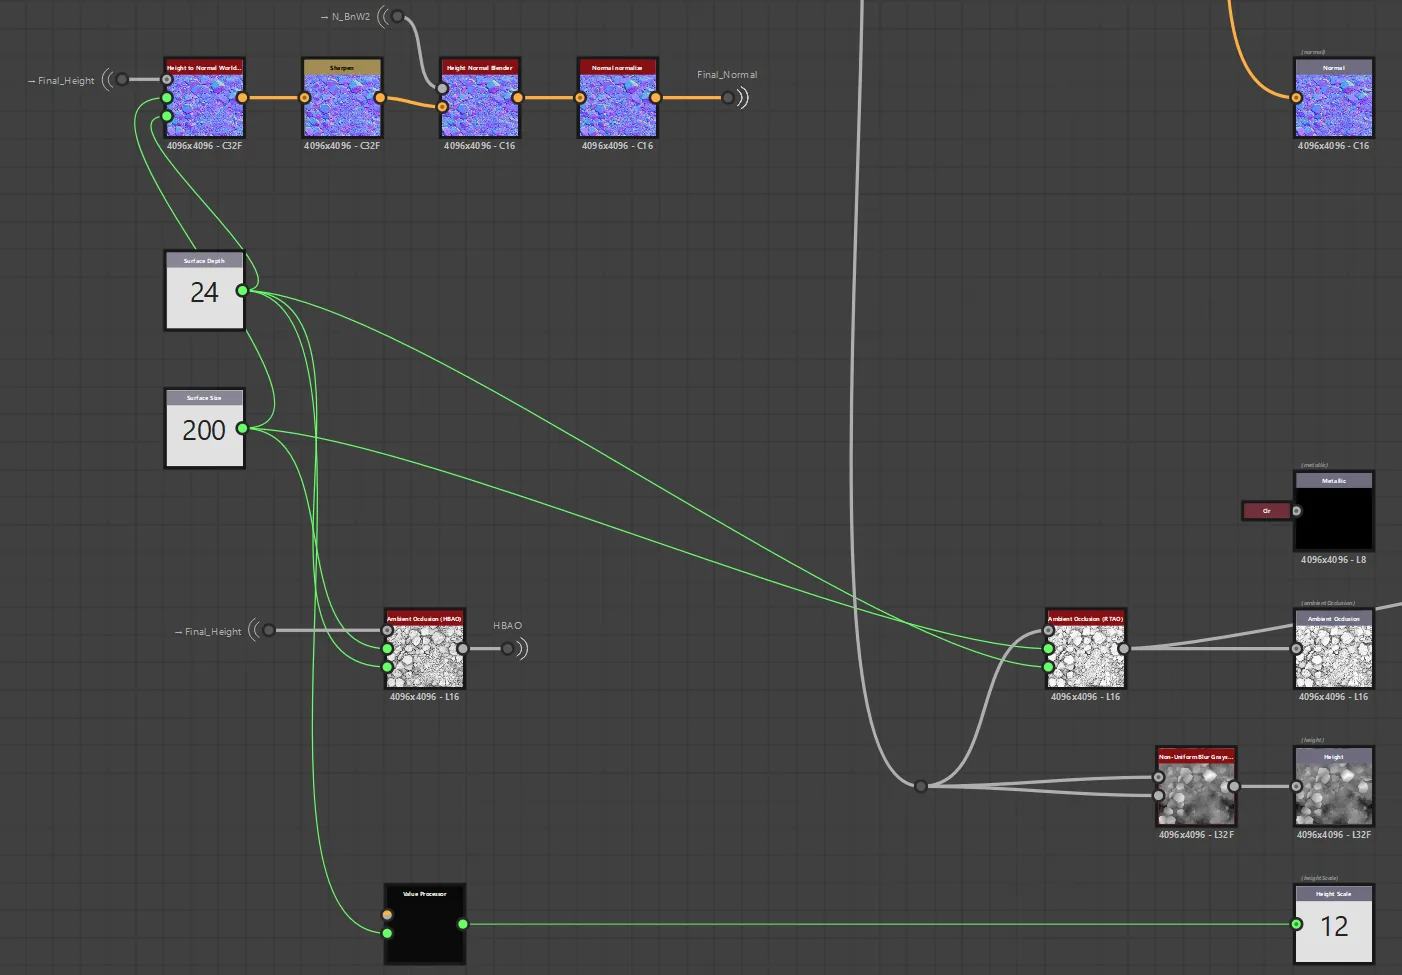Click the N_BnW2 portal receiver icon
This screenshot has width=1402, height=975.
coord(392,17)
